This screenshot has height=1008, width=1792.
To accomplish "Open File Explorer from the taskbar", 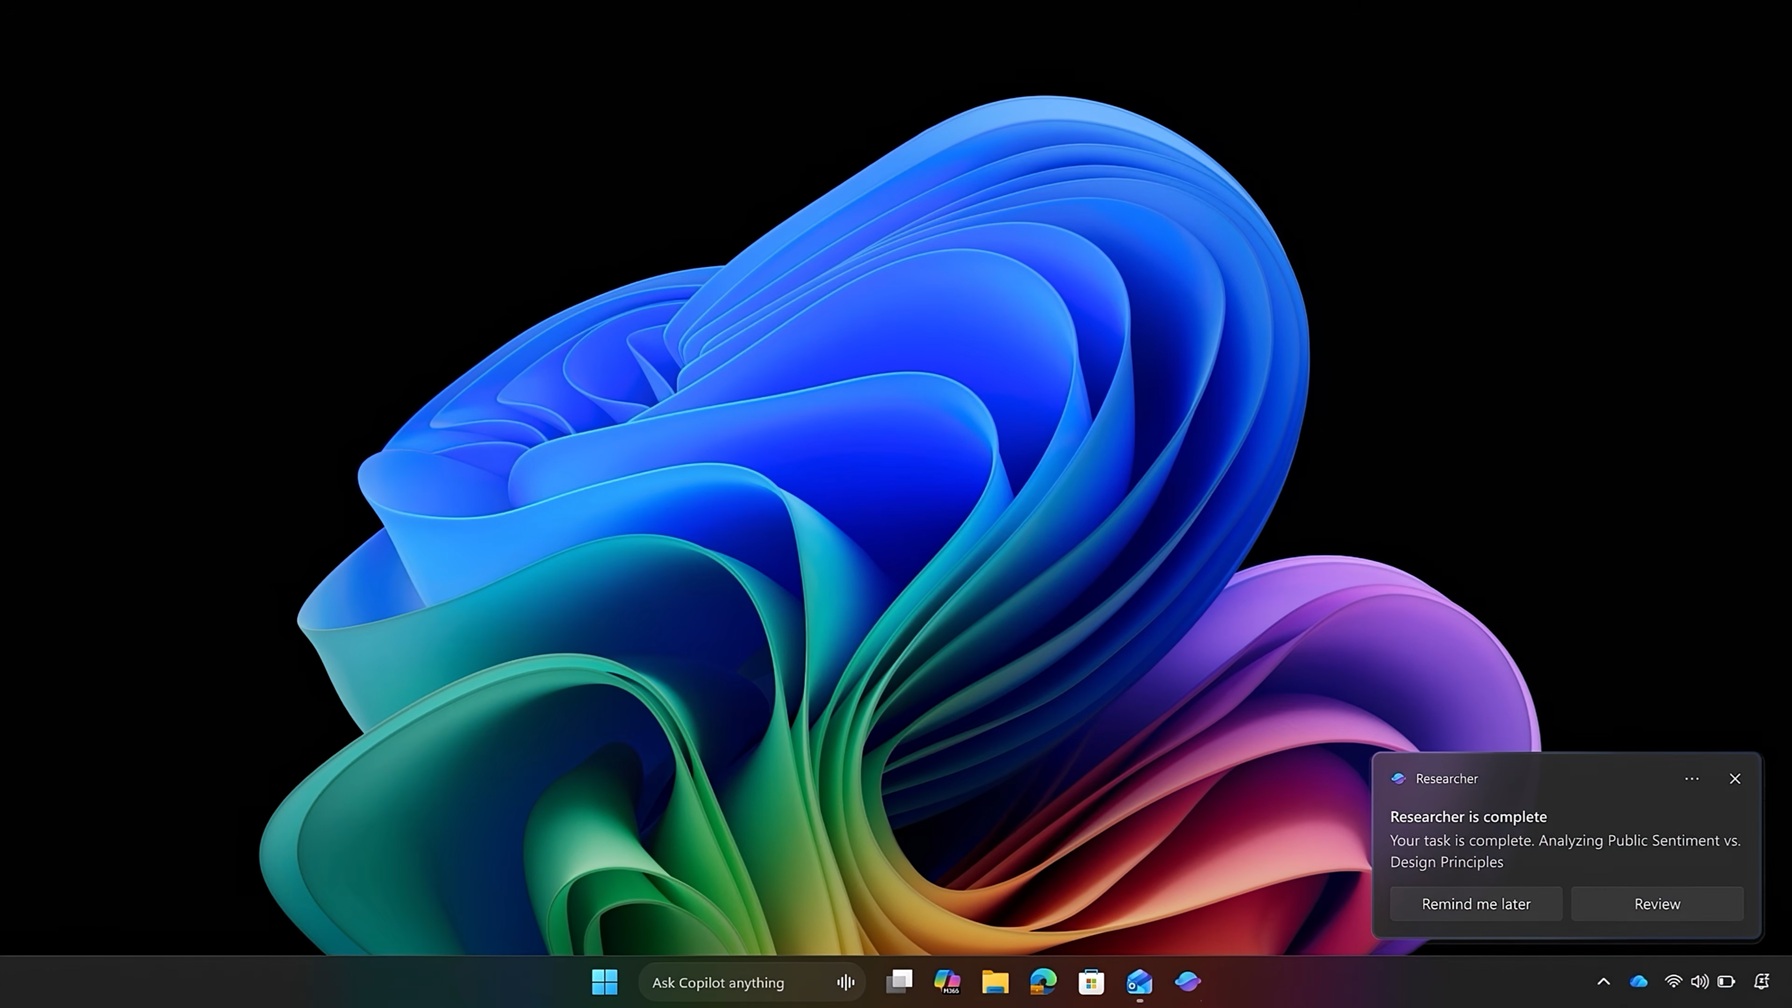I will (x=995, y=982).
